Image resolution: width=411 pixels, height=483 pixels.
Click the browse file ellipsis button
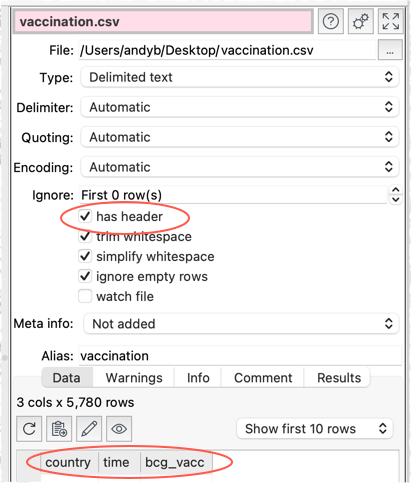coord(390,50)
